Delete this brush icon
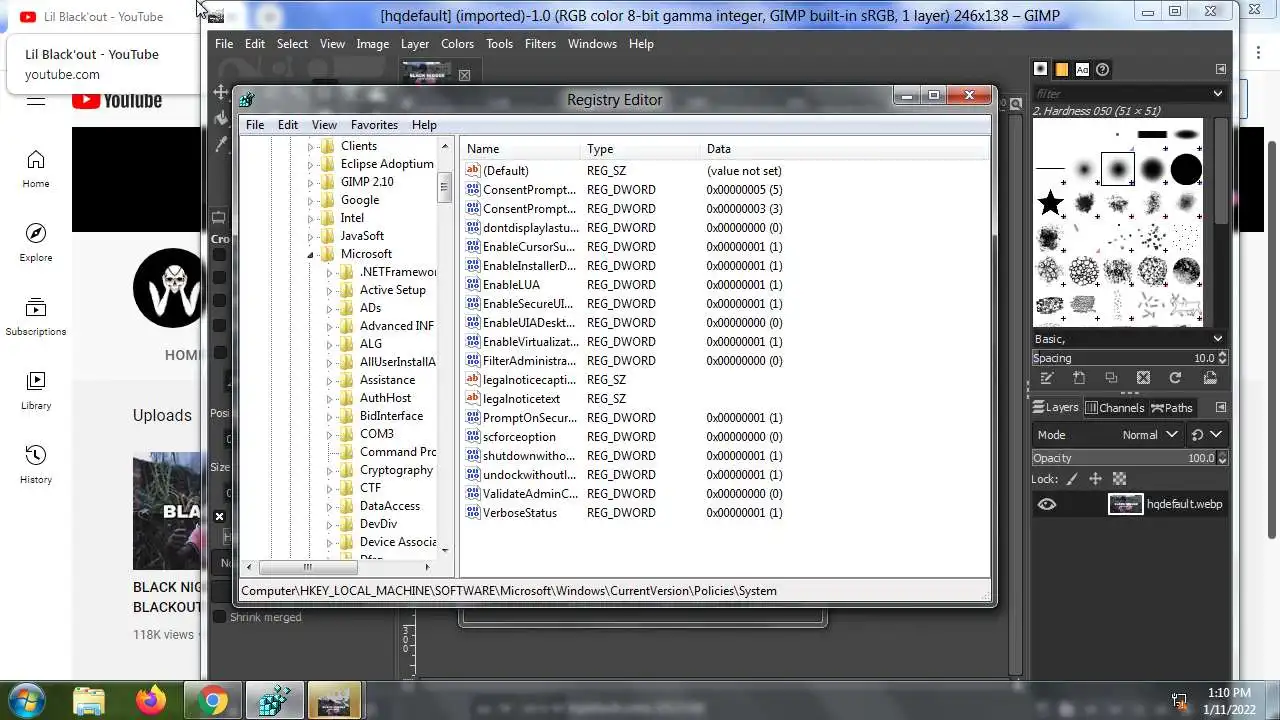Screen dimensions: 1280x720 pos(1143,378)
